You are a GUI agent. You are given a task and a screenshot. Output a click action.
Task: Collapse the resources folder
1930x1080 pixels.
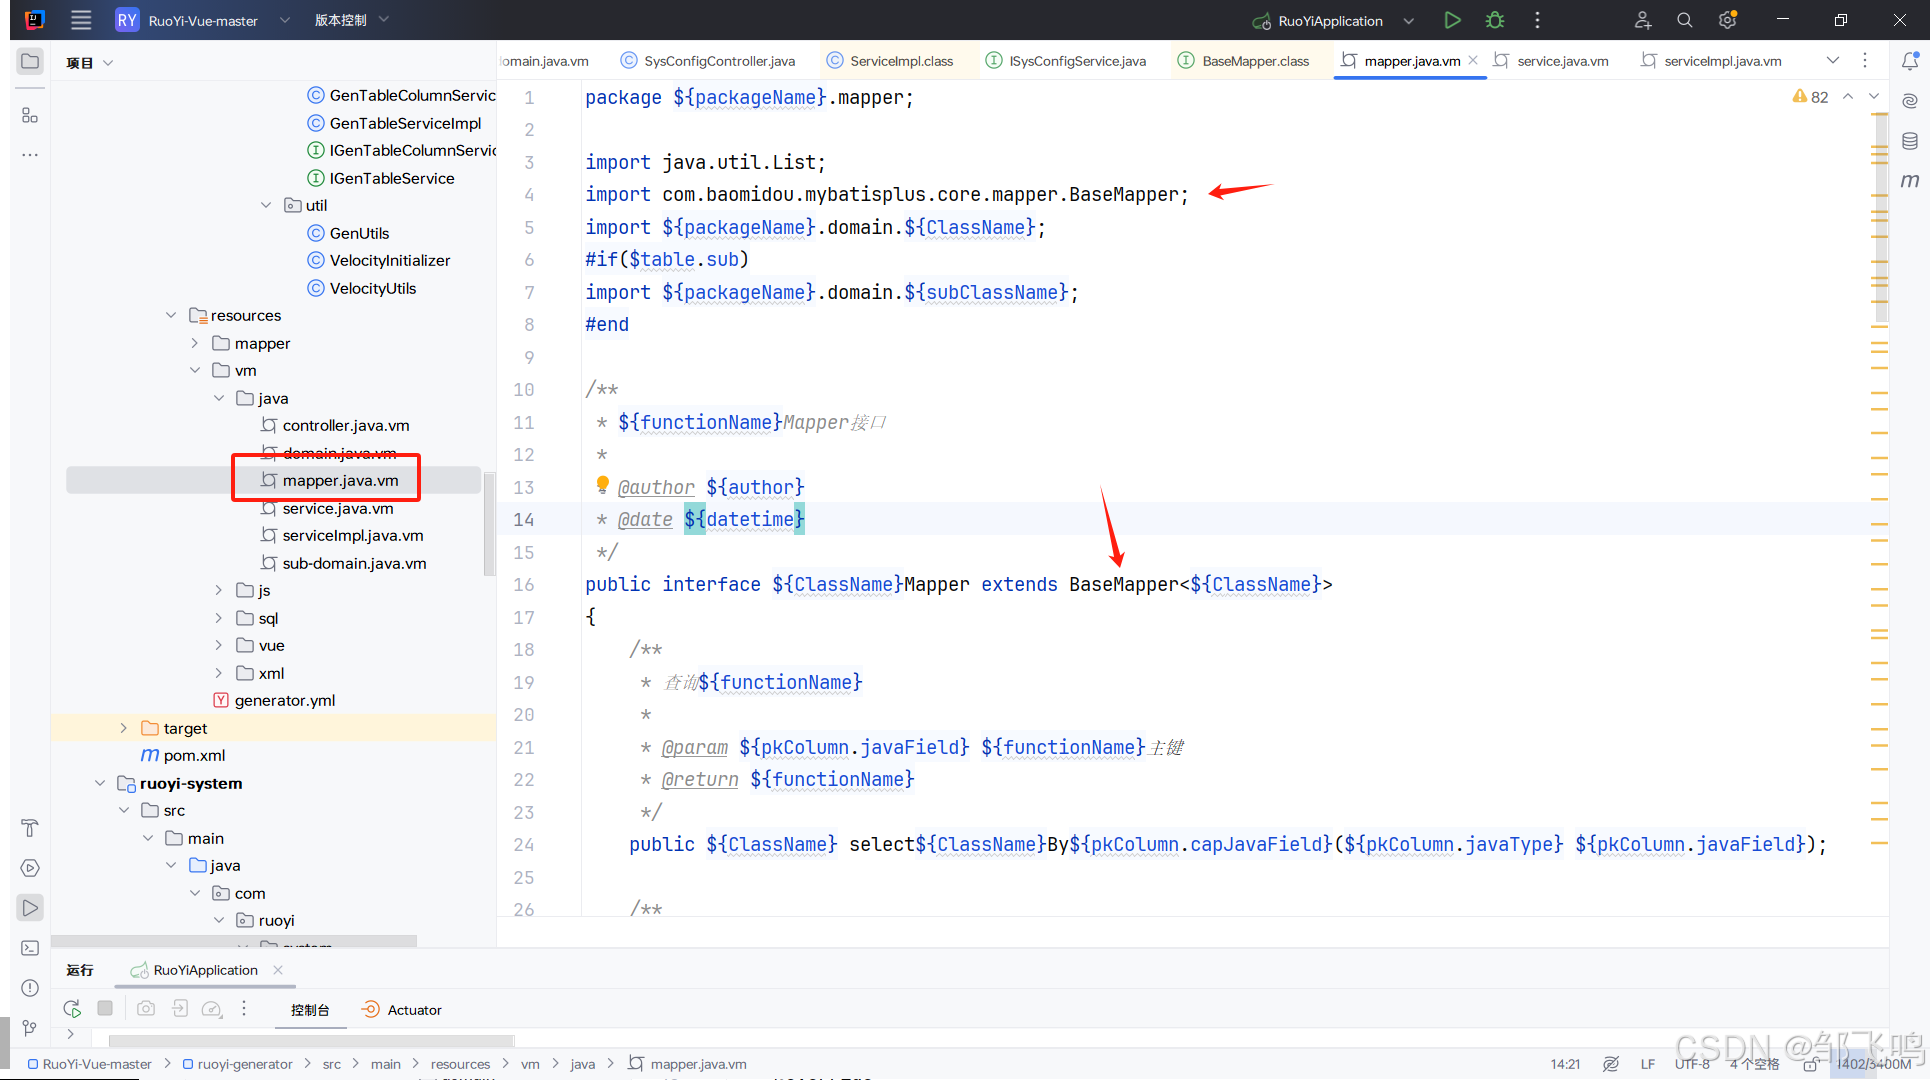click(x=171, y=315)
